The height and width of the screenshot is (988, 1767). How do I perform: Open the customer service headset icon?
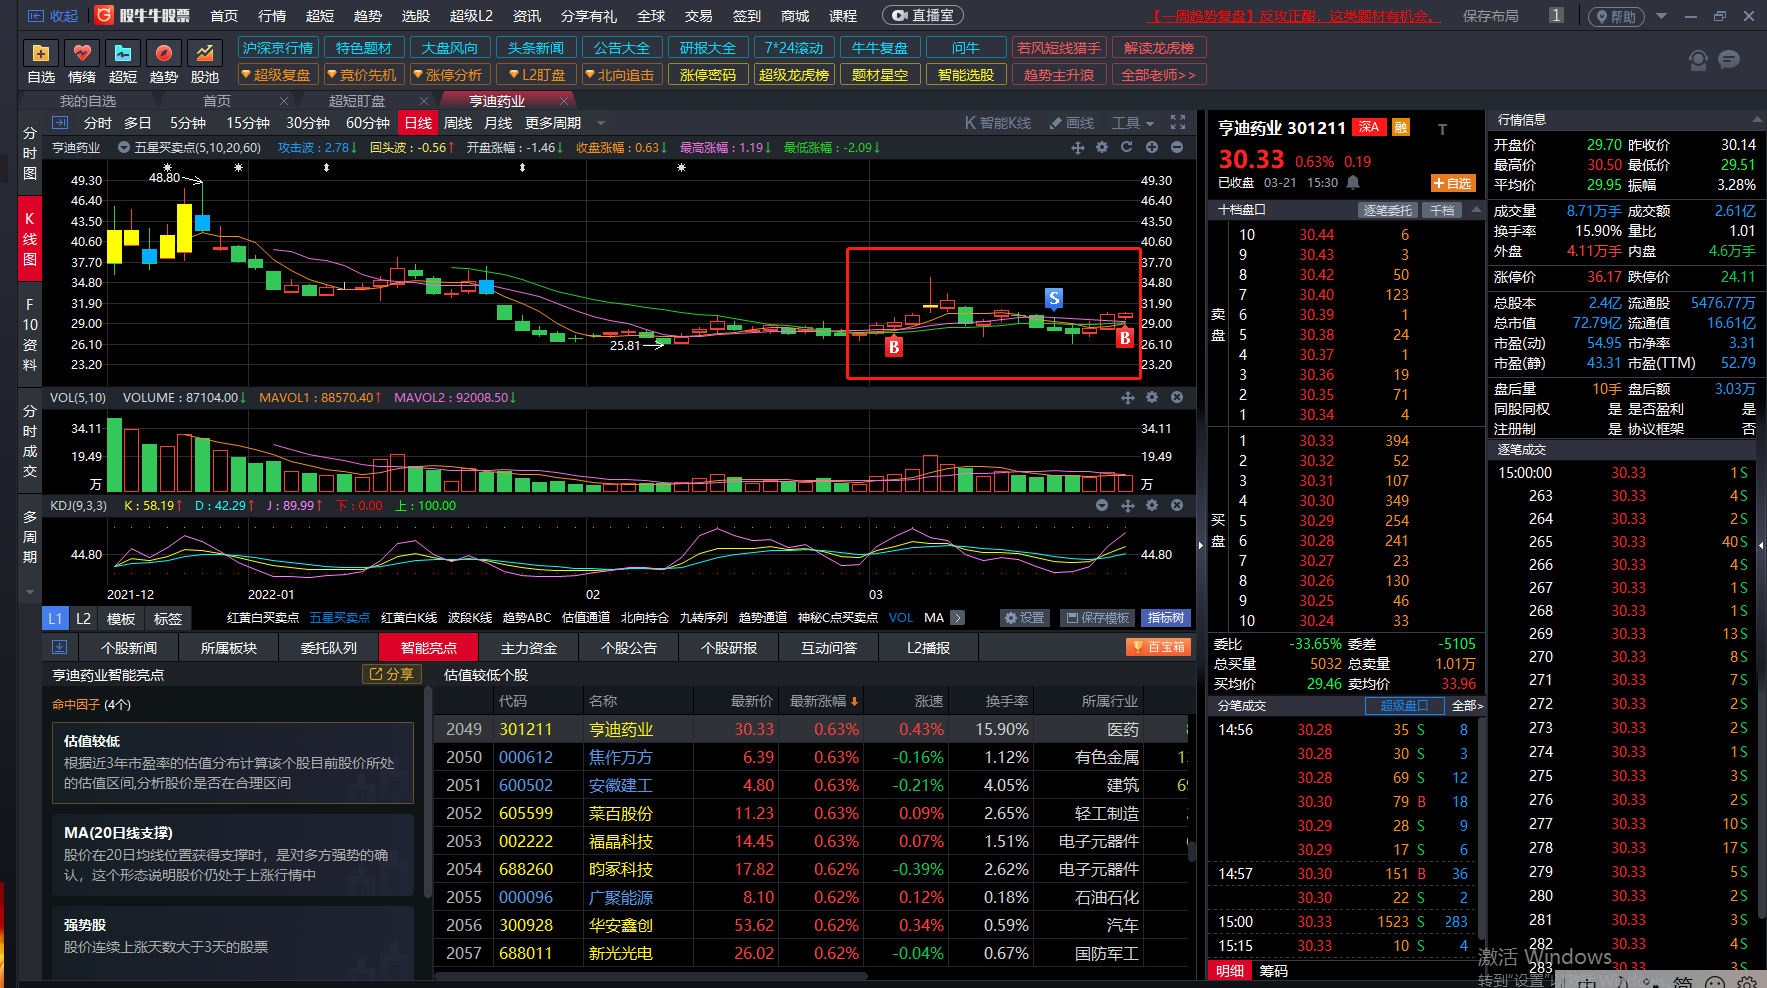click(1698, 60)
